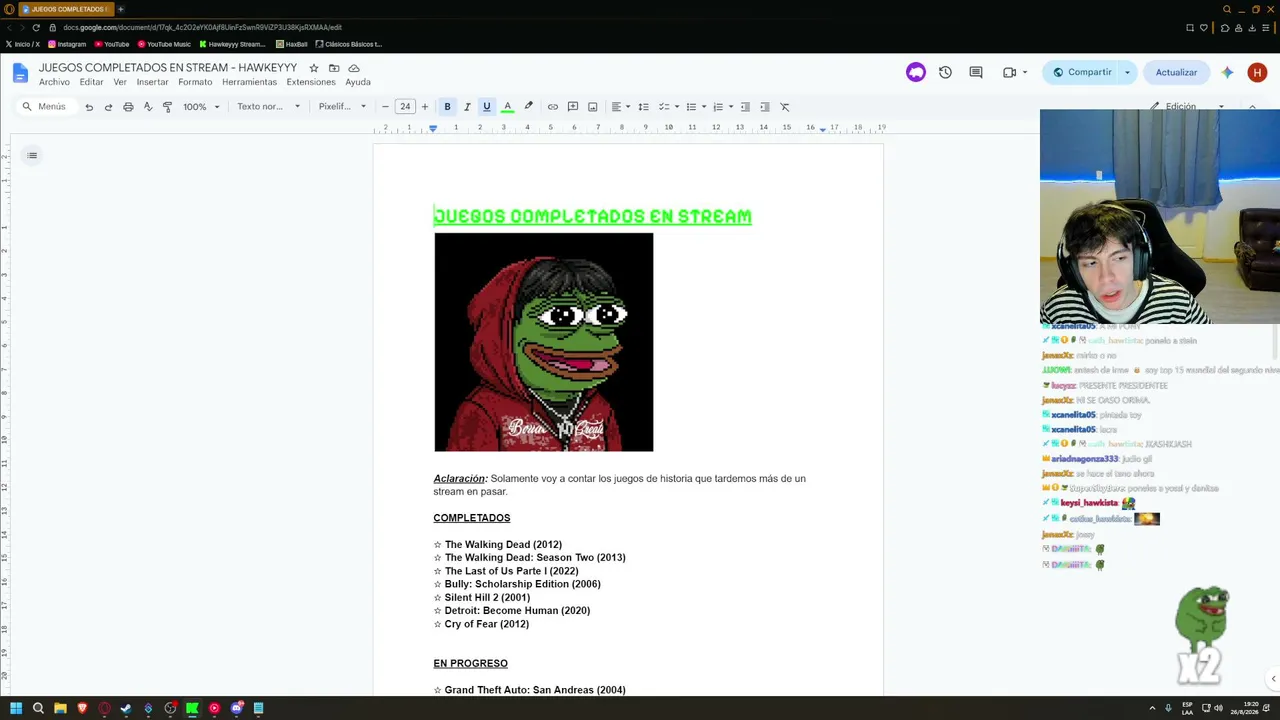Open version history clock icon
Screen dimensions: 1280x720
(x=945, y=72)
